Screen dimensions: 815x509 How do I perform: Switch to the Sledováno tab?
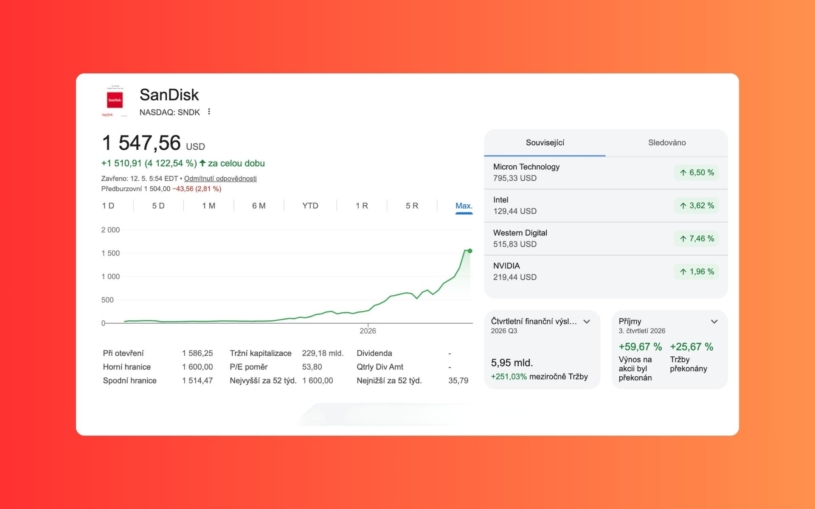click(667, 142)
